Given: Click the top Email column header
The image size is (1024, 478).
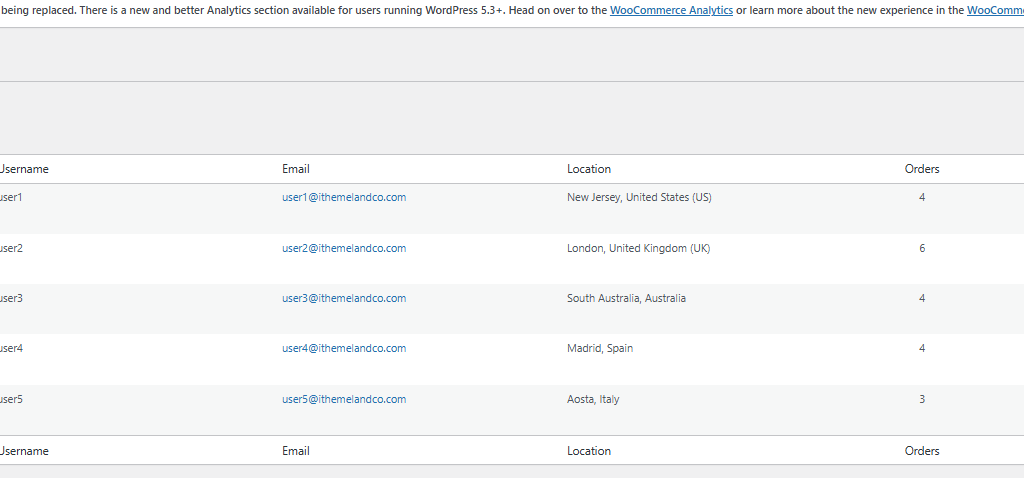Looking at the screenshot, I should (x=296, y=169).
